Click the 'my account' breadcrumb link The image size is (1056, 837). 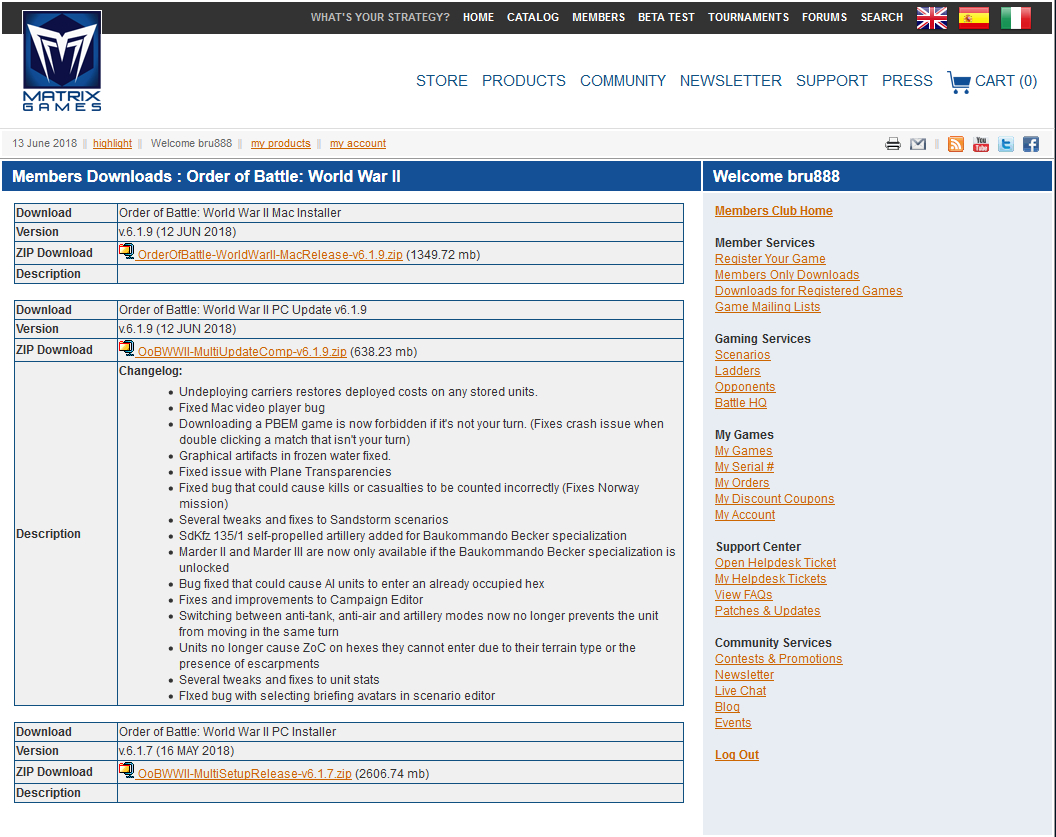click(x=357, y=144)
